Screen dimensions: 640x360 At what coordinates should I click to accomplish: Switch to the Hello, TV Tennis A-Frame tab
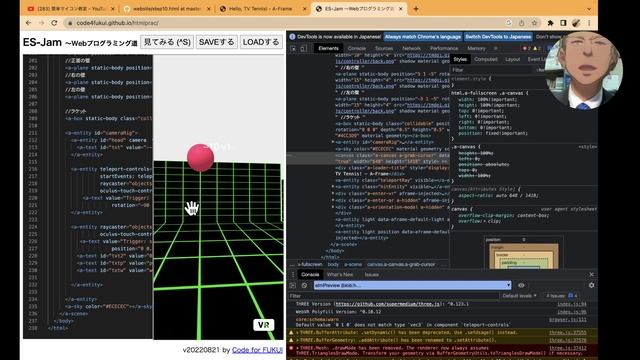tap(261, 9)
